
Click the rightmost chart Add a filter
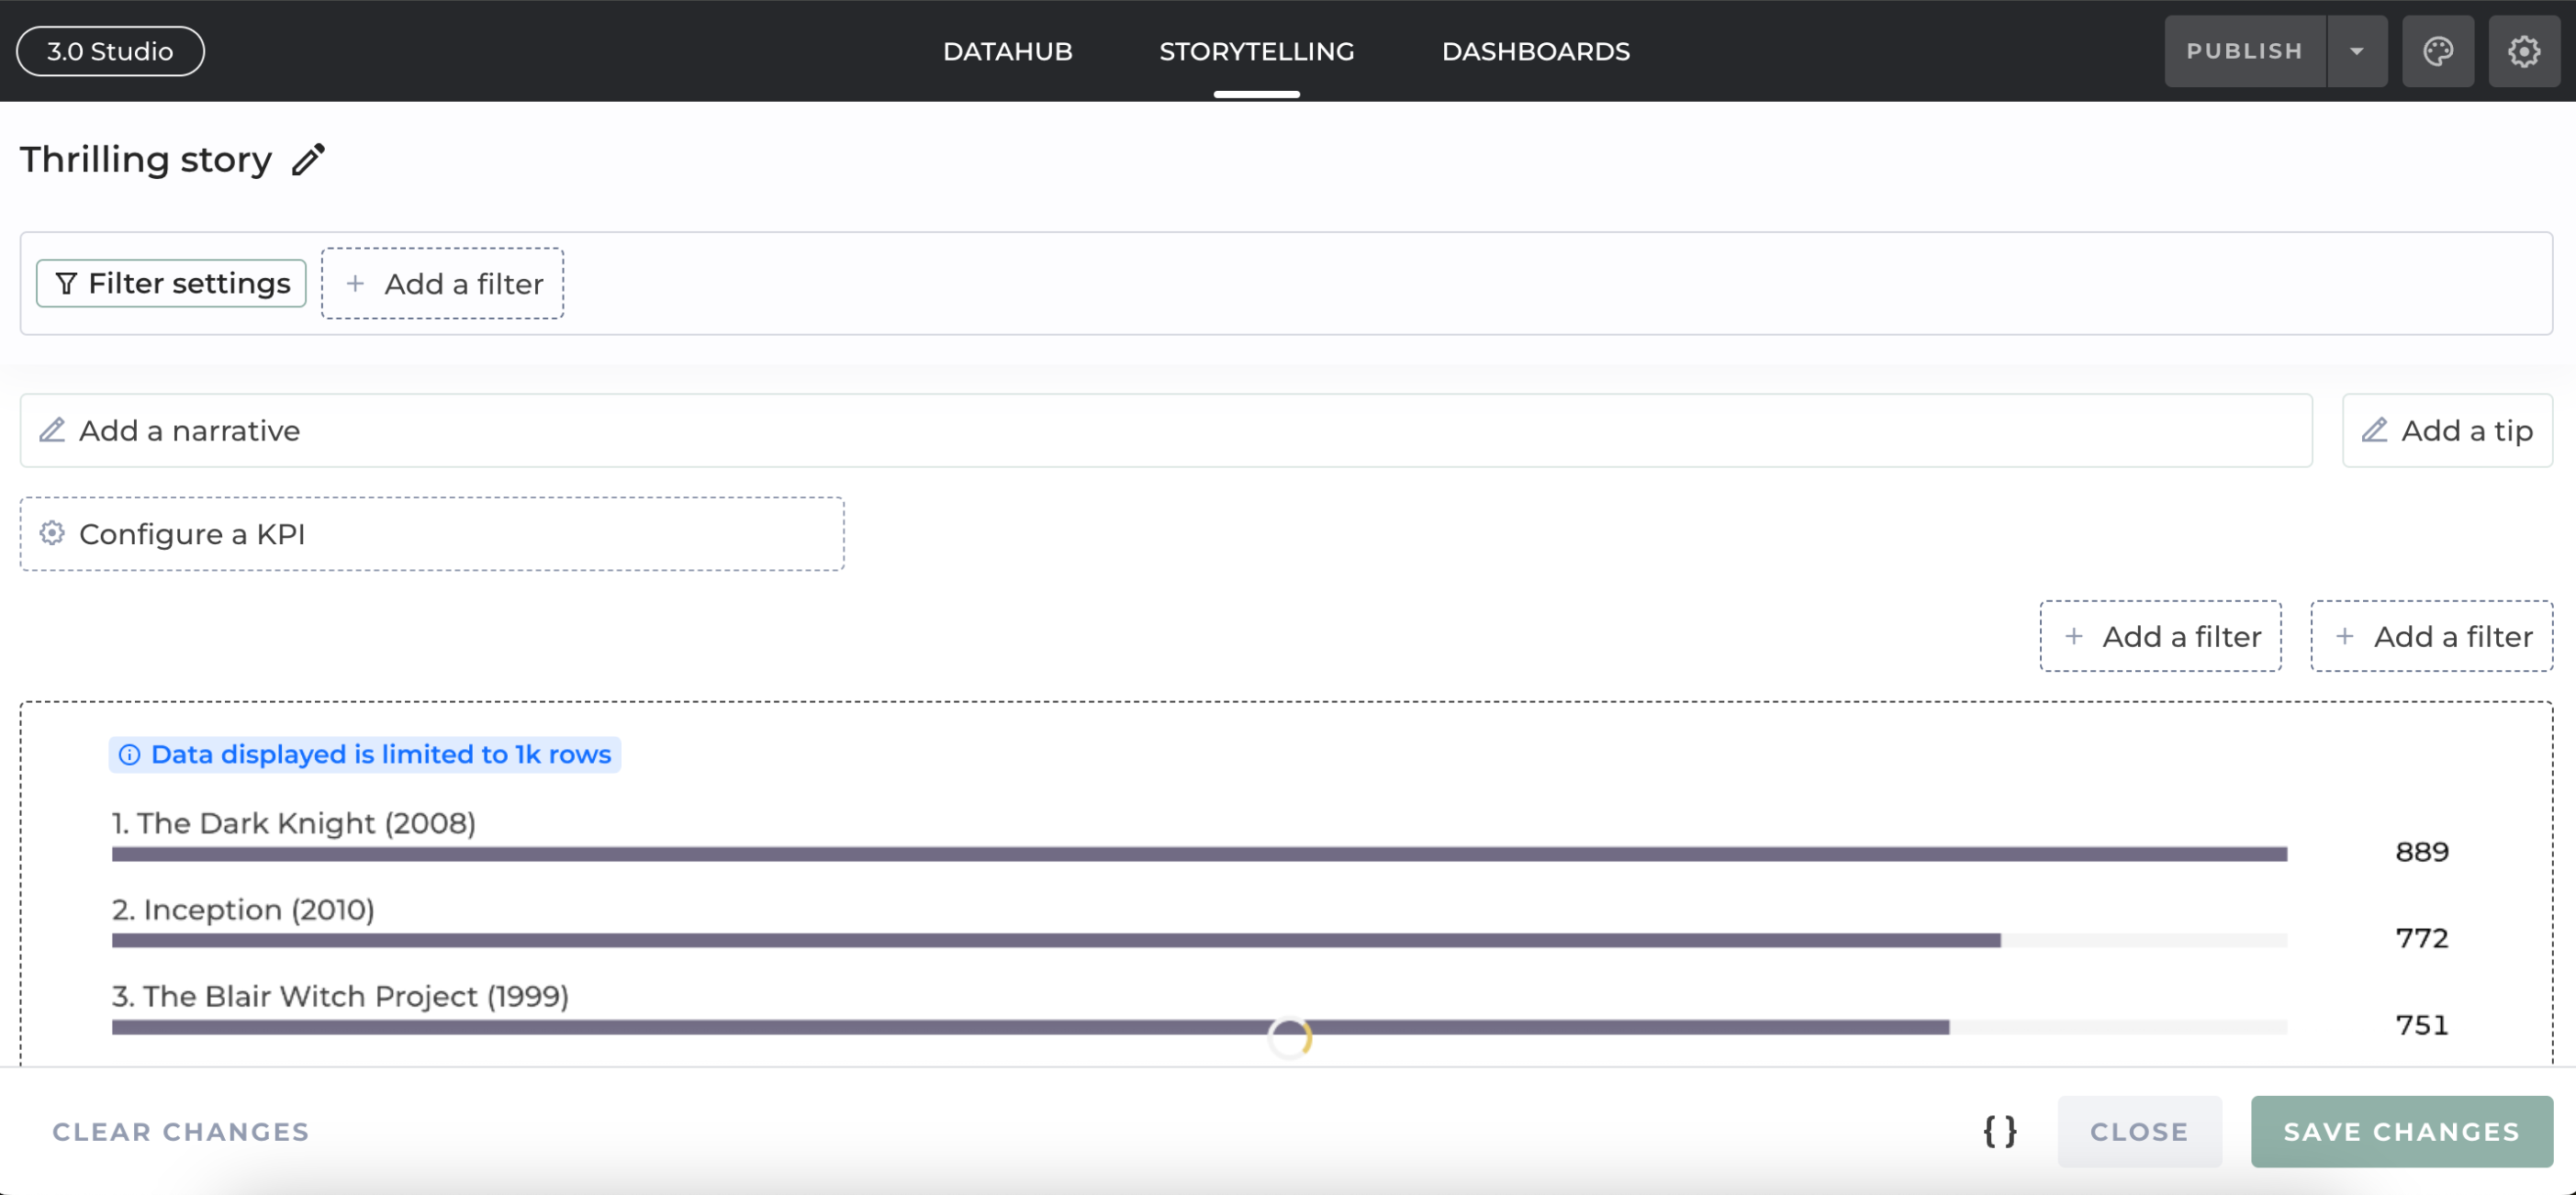pos(2431,636)
